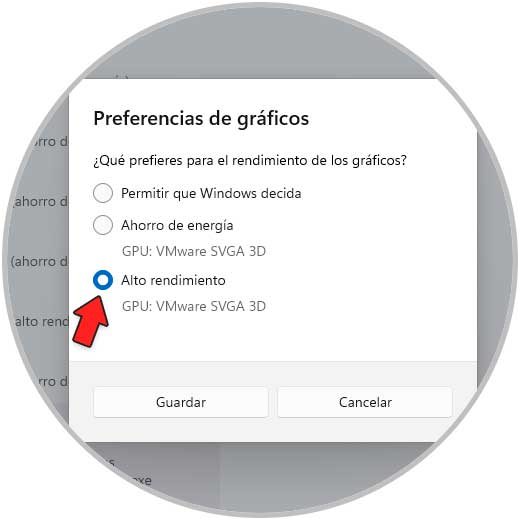Viewport: 520px width, 520px height.
Task: Click the dimmed "(ahorro d" background entry
Action: click(39, 262)
